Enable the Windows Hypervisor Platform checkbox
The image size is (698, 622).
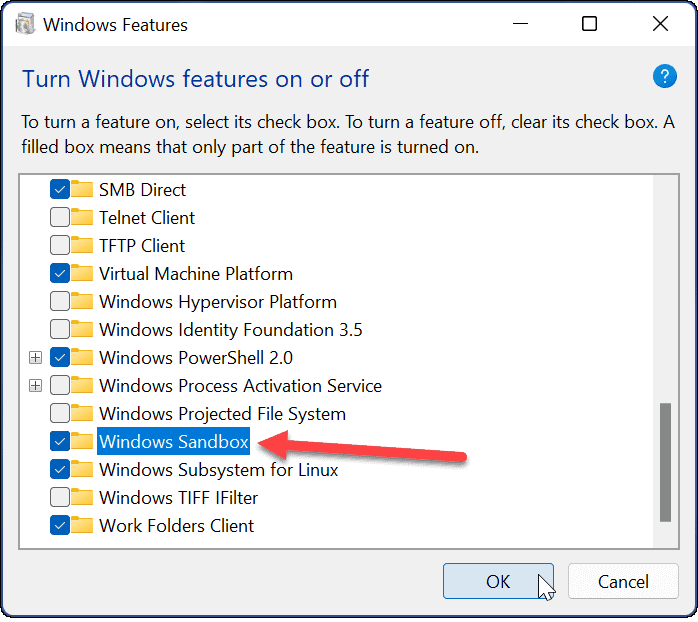click(59, 301)
